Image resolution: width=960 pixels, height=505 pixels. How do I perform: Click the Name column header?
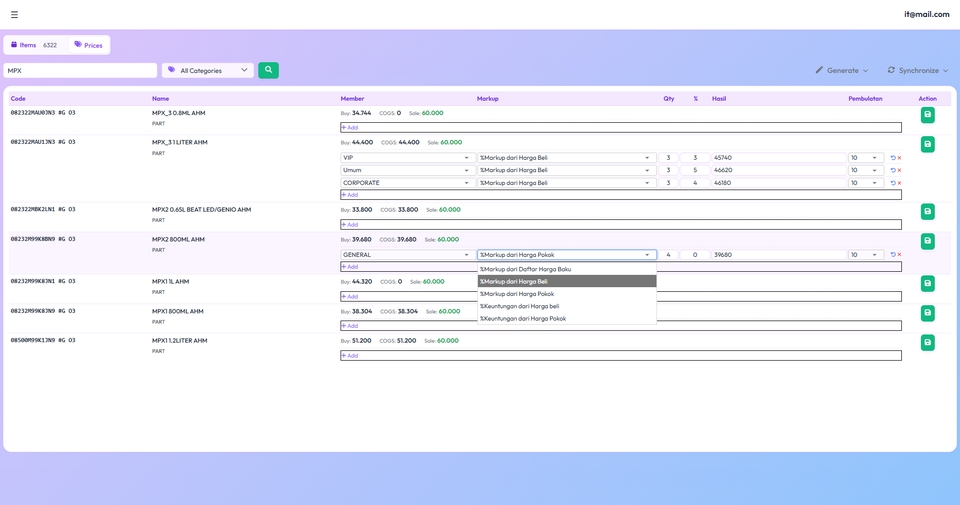click(x=160, y=99)
